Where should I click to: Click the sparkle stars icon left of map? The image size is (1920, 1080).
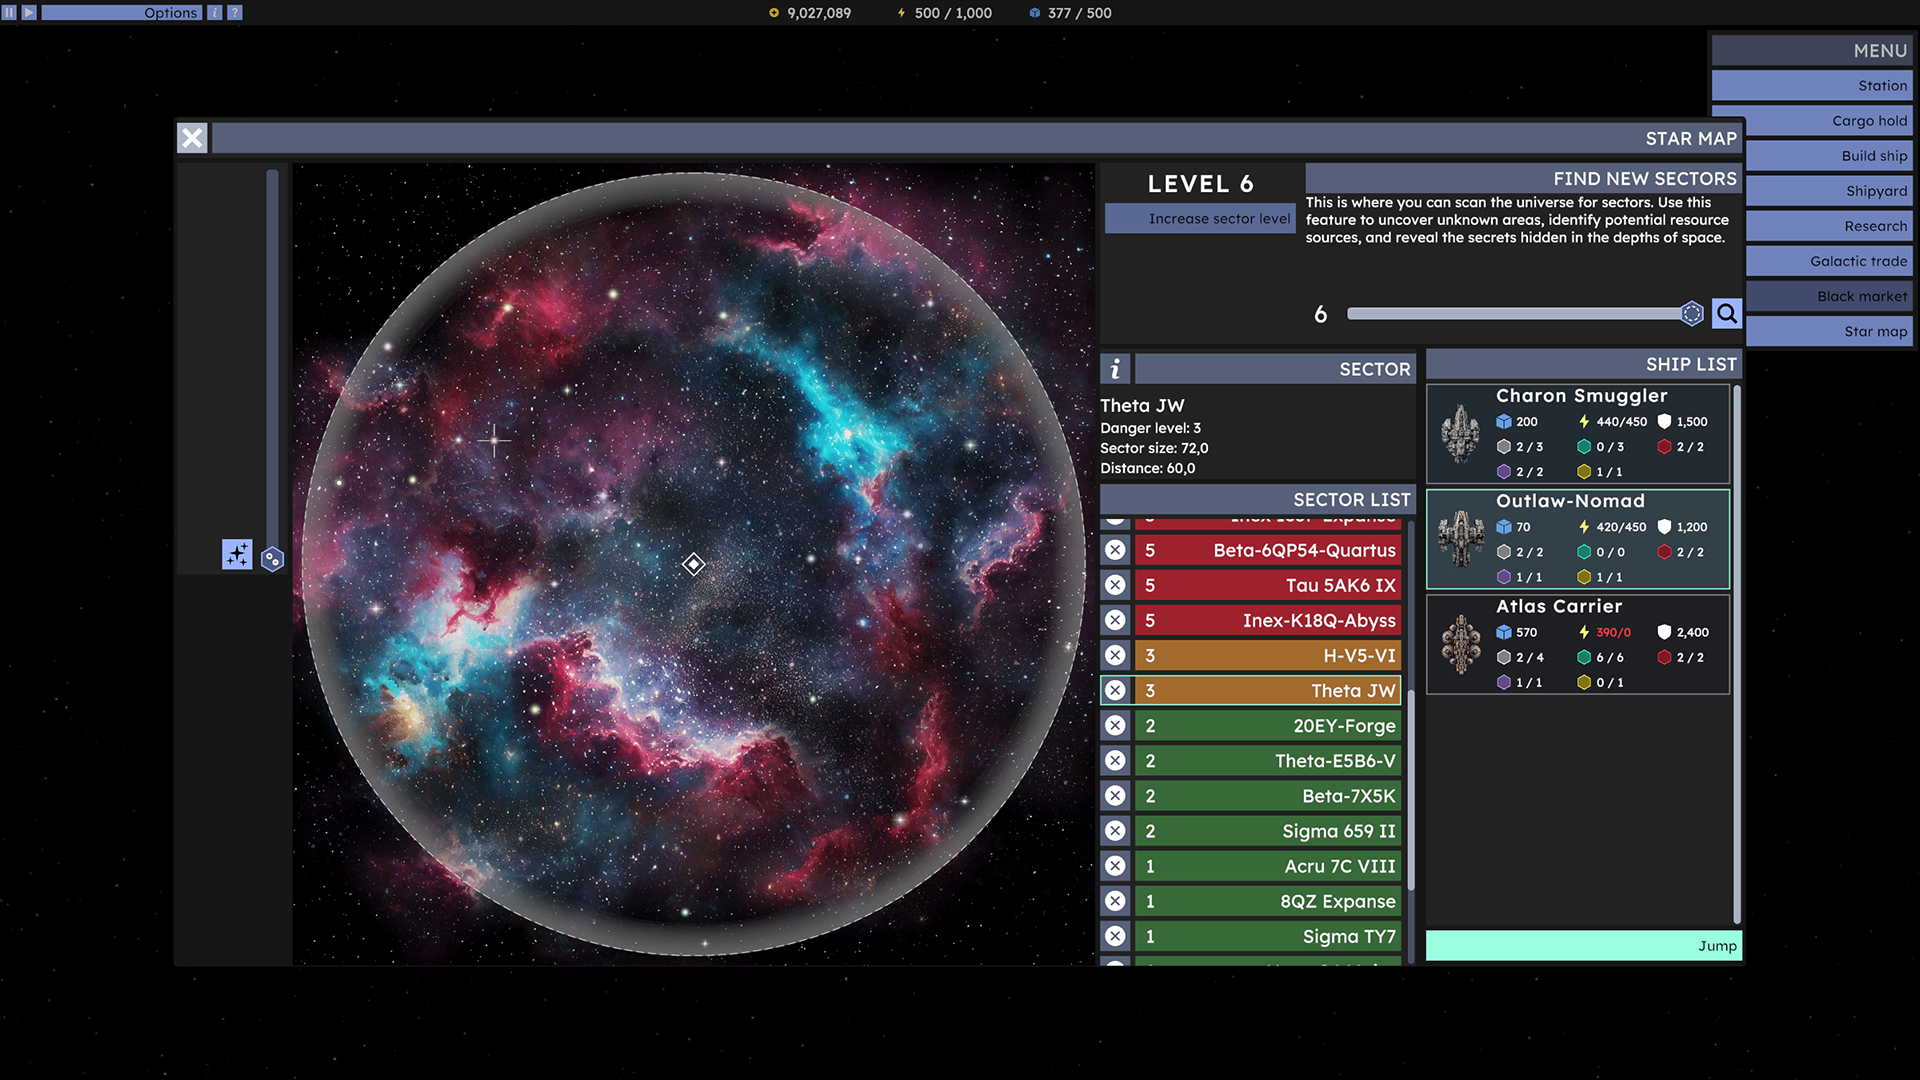tap(237, 554)
